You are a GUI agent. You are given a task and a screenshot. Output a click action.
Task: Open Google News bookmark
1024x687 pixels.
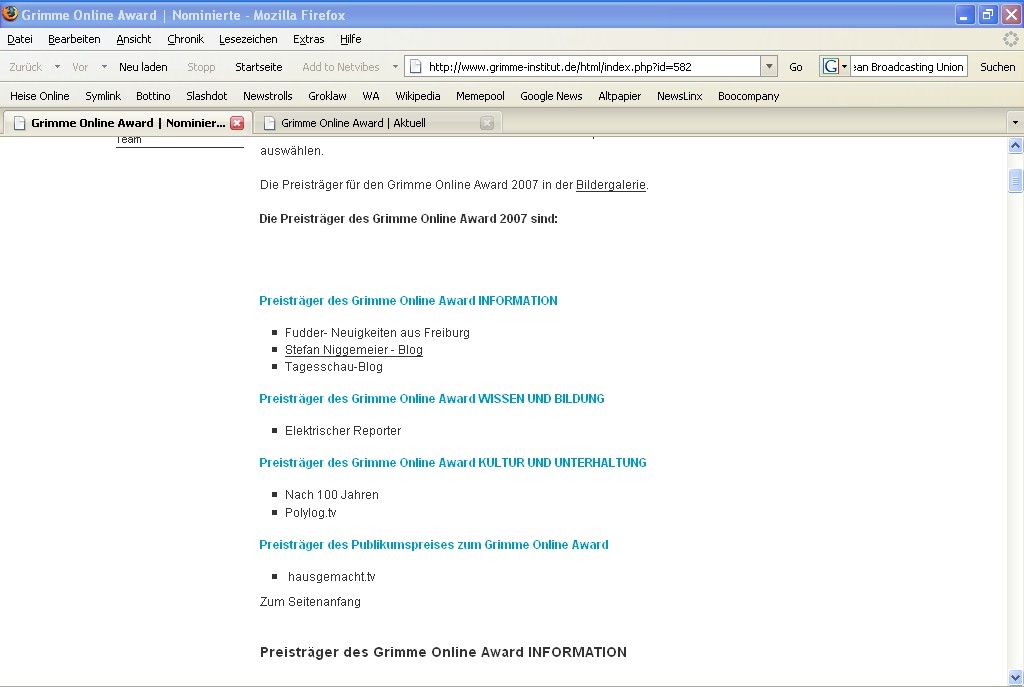(x=551, y=96)
